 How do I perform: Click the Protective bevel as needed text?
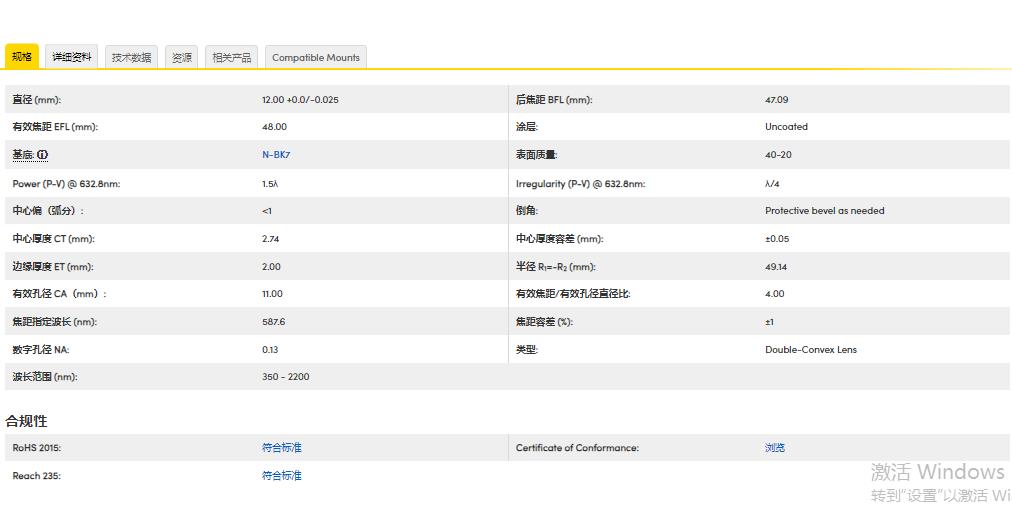tap(824, 211)
